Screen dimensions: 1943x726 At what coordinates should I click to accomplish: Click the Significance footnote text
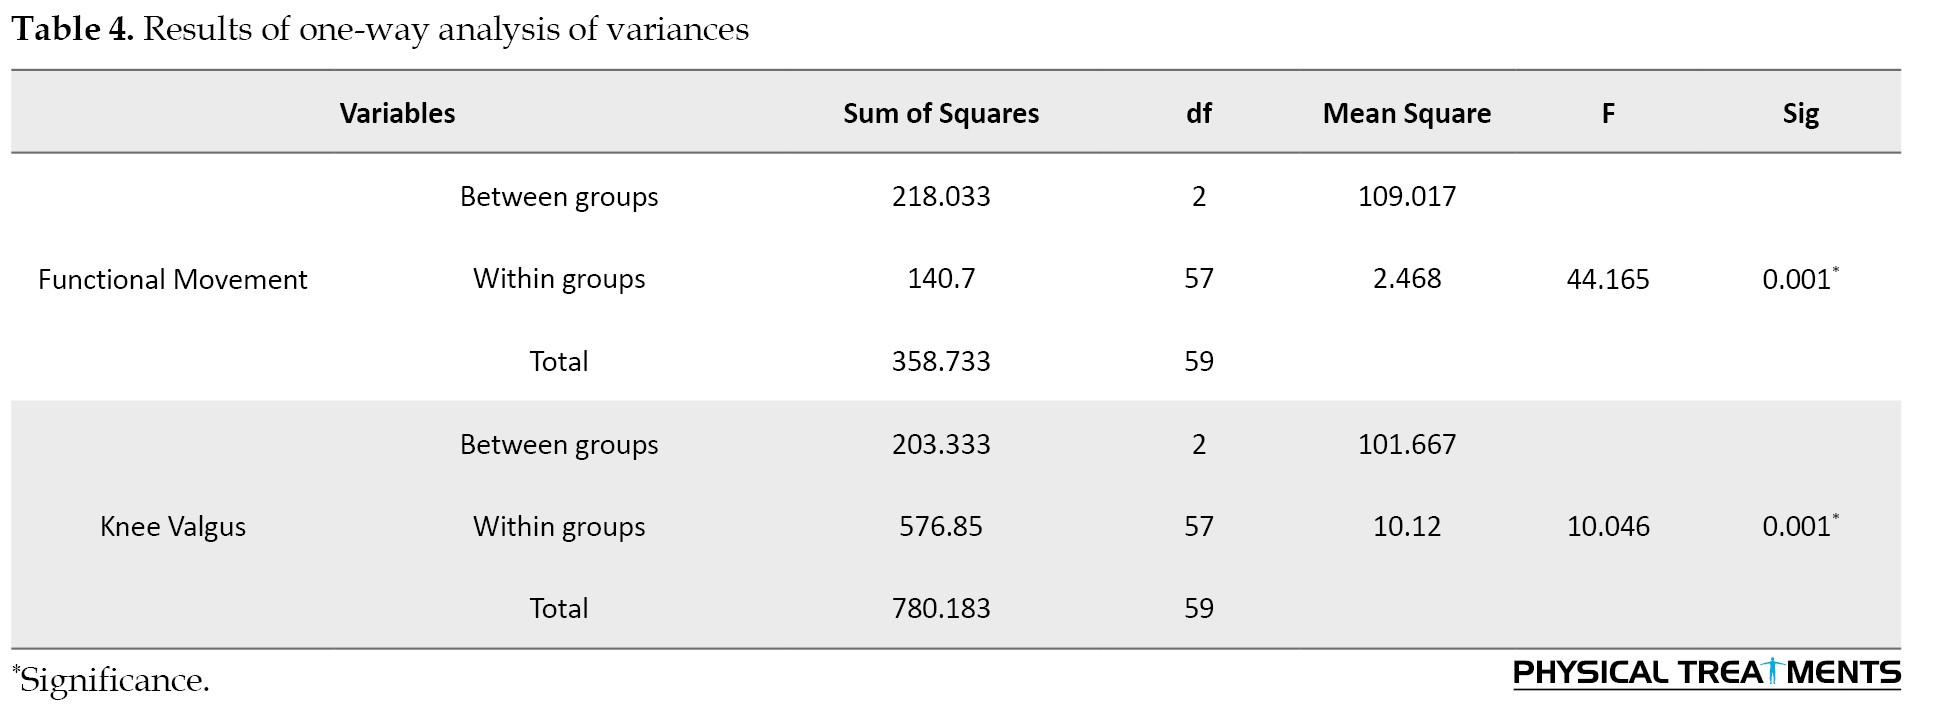[x=111, y=680]
